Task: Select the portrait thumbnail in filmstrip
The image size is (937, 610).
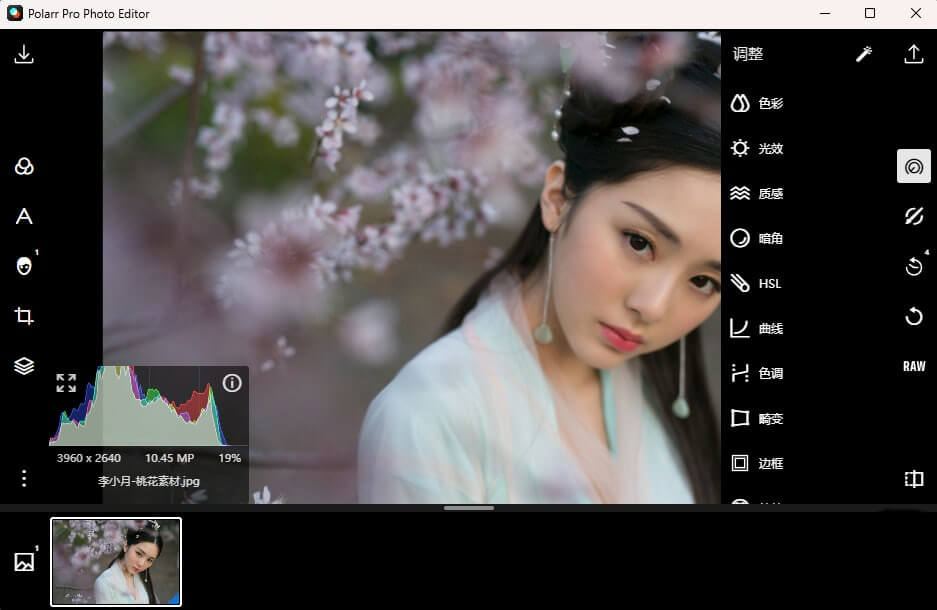Action: [116, 562]
